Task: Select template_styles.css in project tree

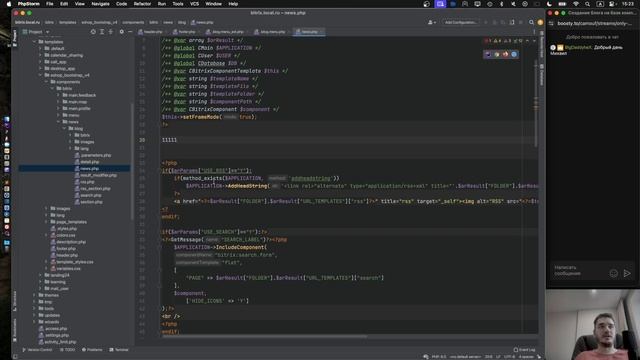Action: pos(72,262)
